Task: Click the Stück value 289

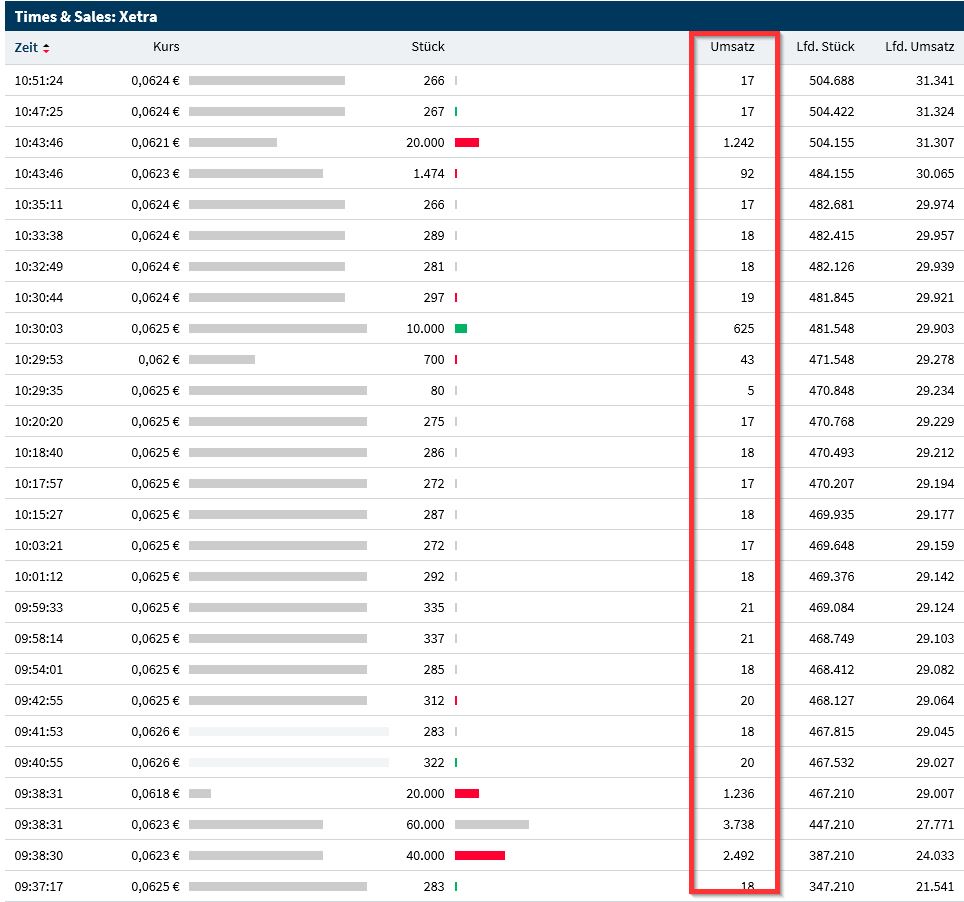Action: tap(433, 235)
